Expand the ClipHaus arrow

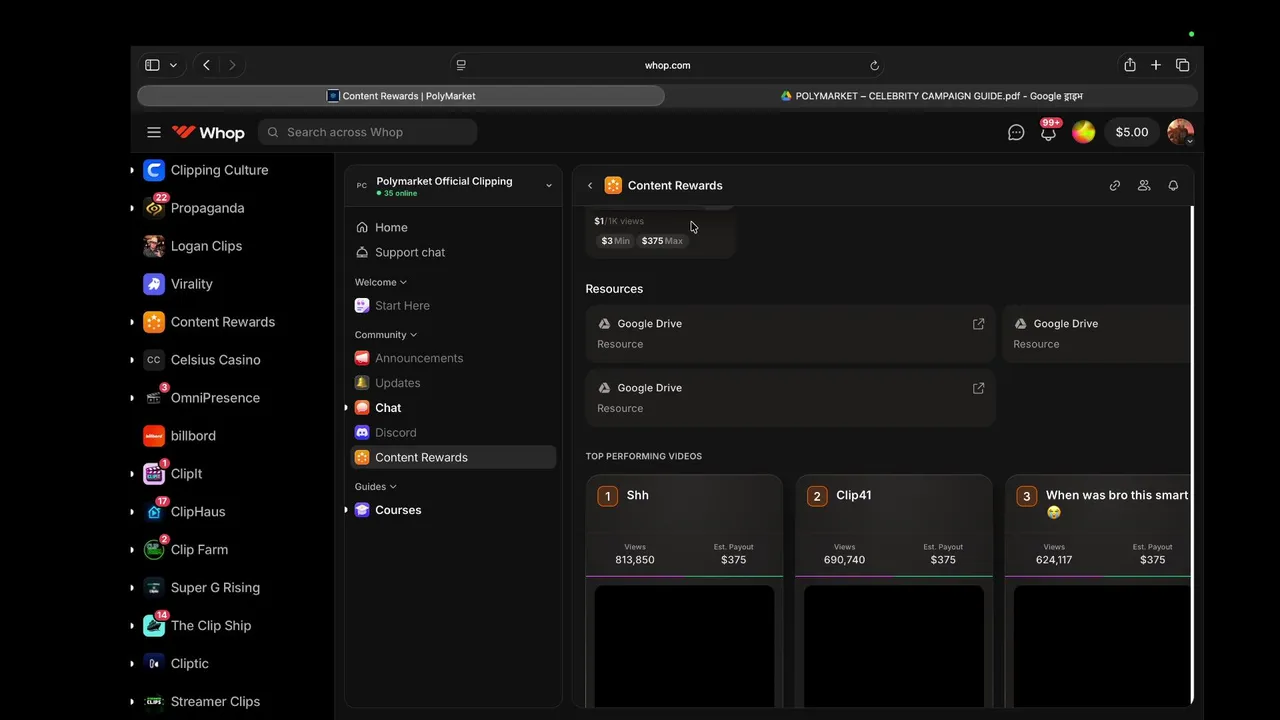click(x=132, y=512)
